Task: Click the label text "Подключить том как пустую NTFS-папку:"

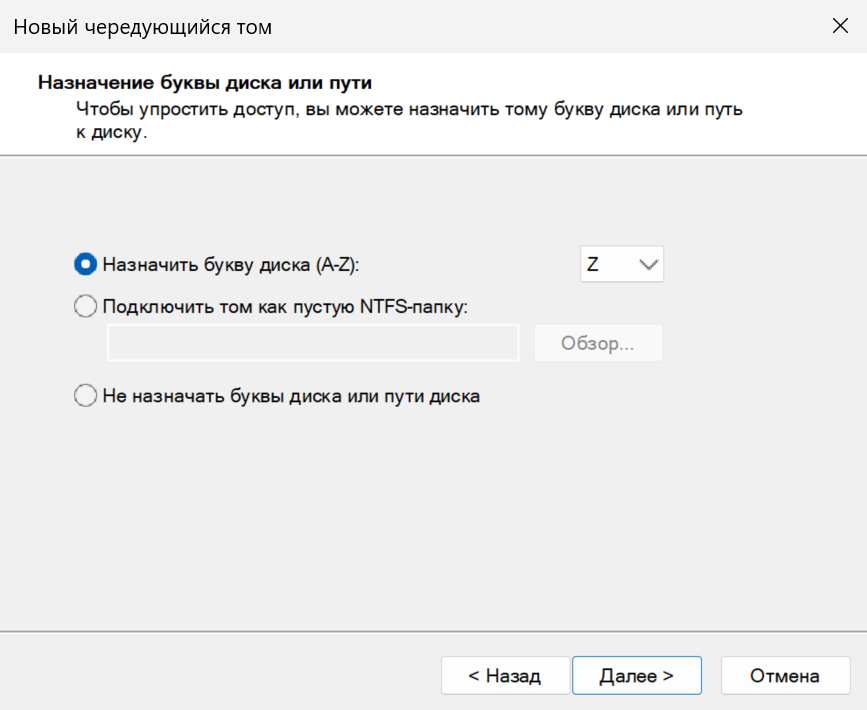Action: 285,307
